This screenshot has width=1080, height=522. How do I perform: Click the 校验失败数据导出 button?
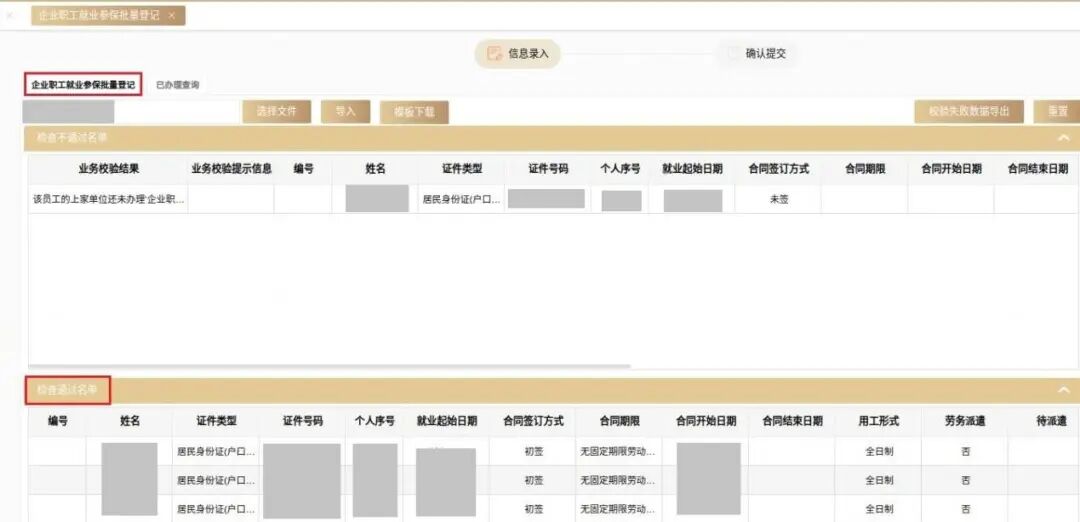pyautogui.click(x=969, y=112)
